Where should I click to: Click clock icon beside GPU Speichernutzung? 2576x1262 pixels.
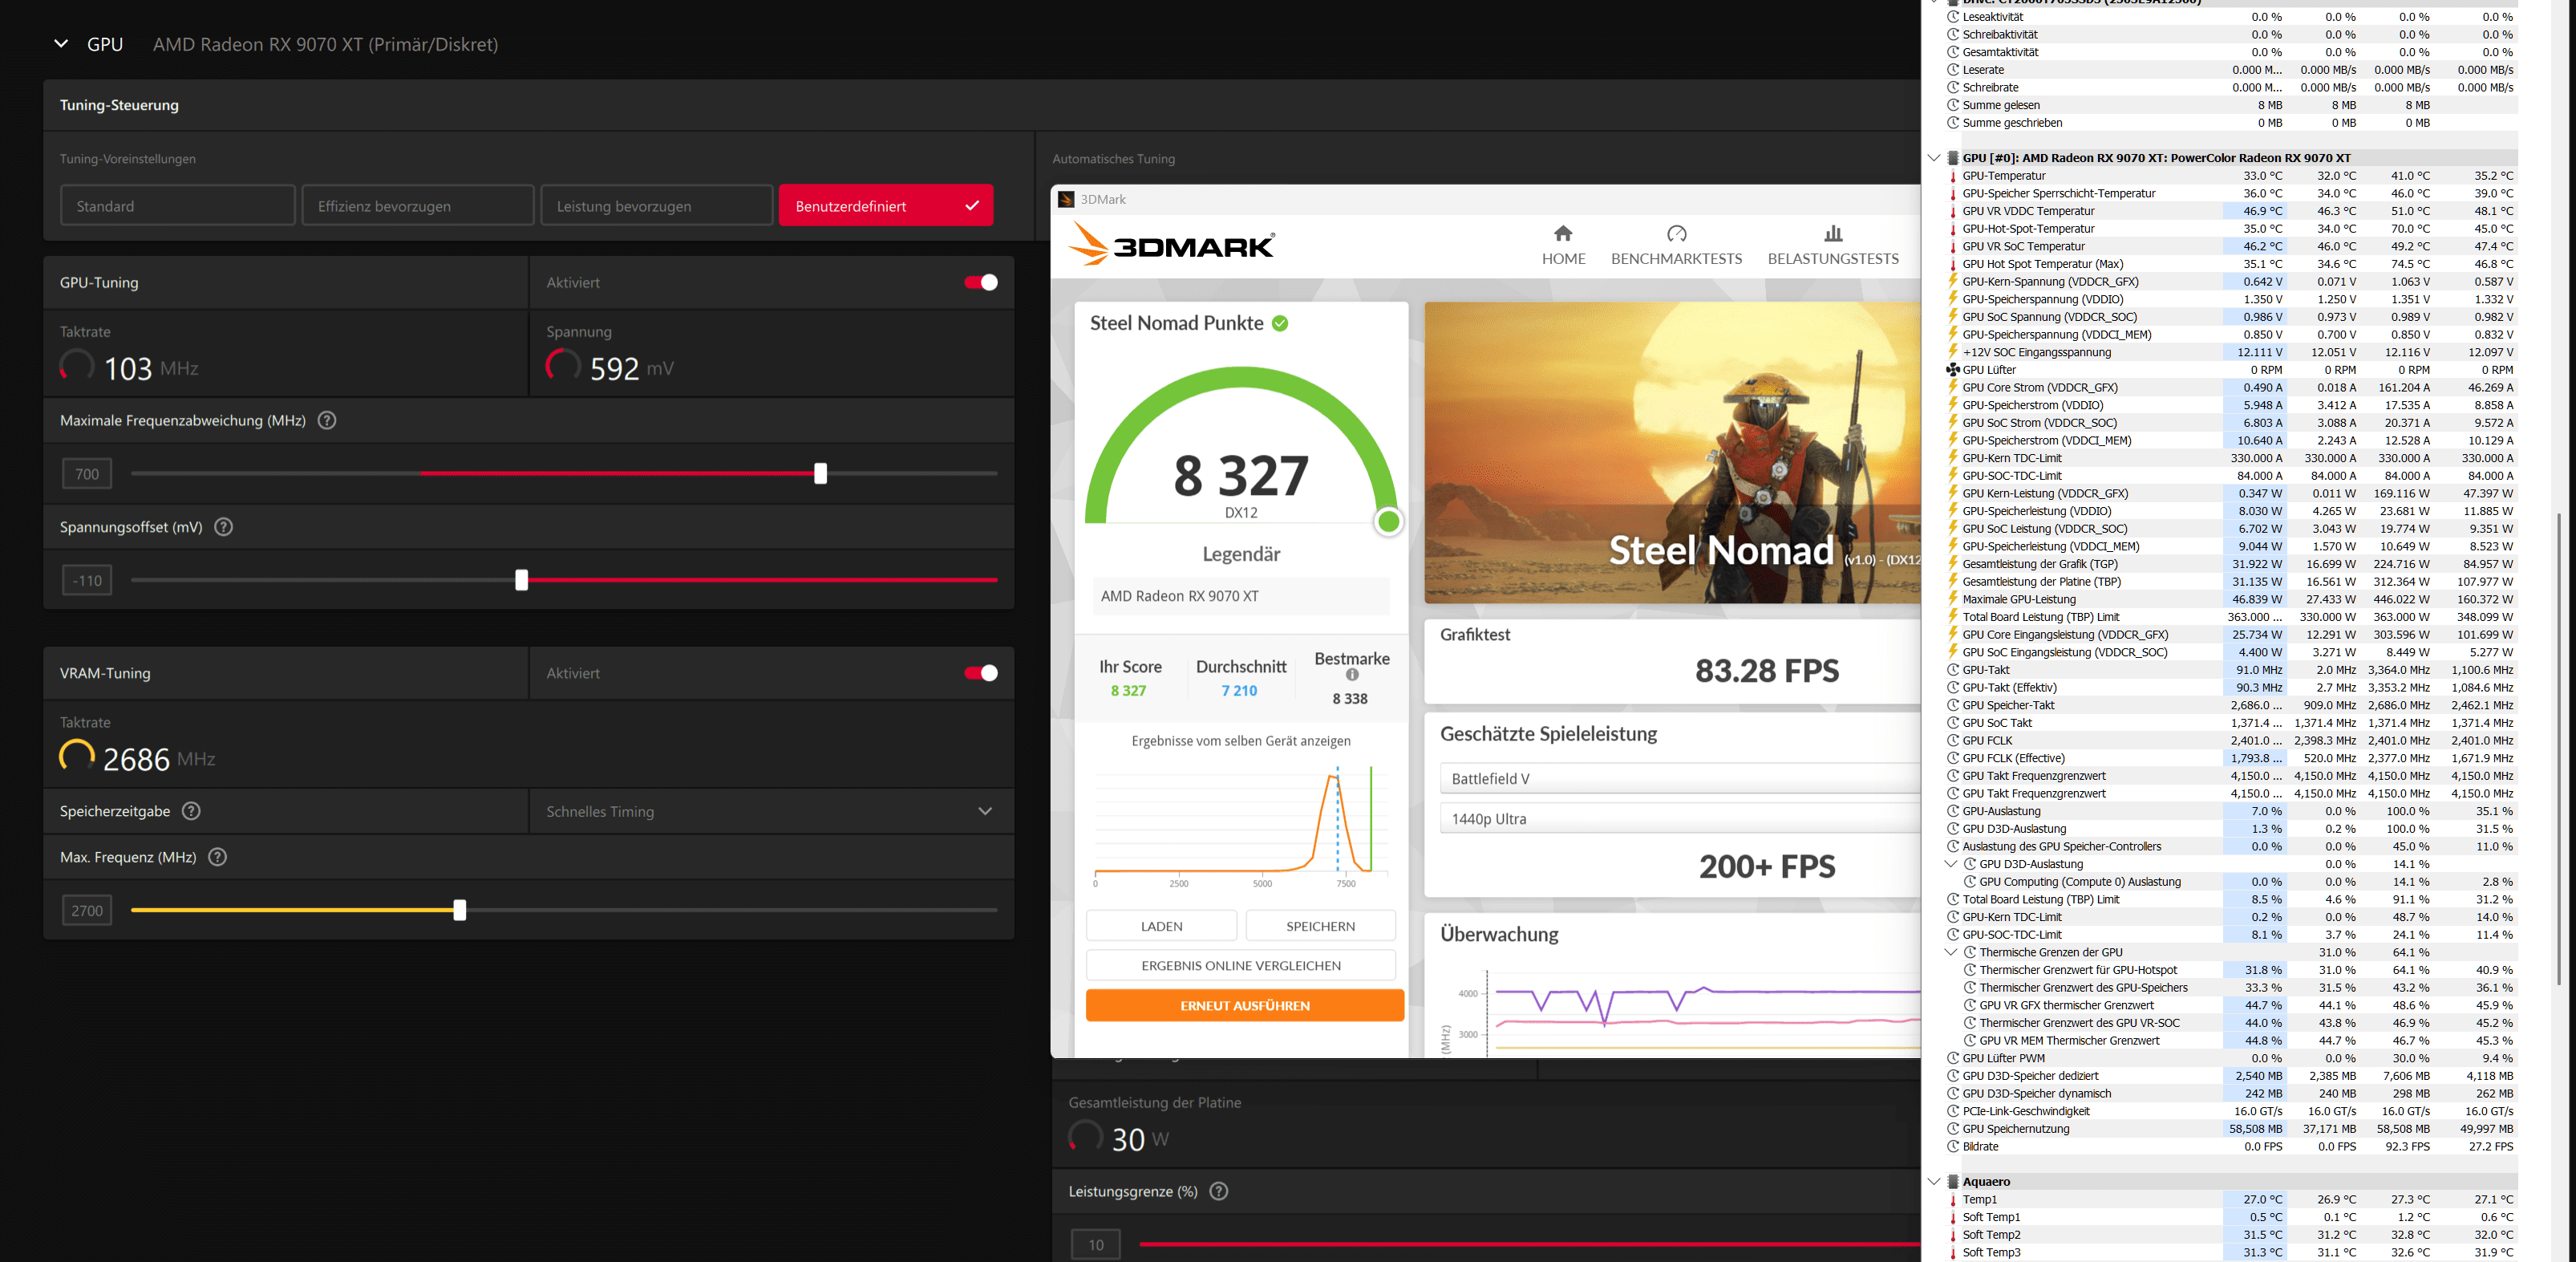1953,1129
